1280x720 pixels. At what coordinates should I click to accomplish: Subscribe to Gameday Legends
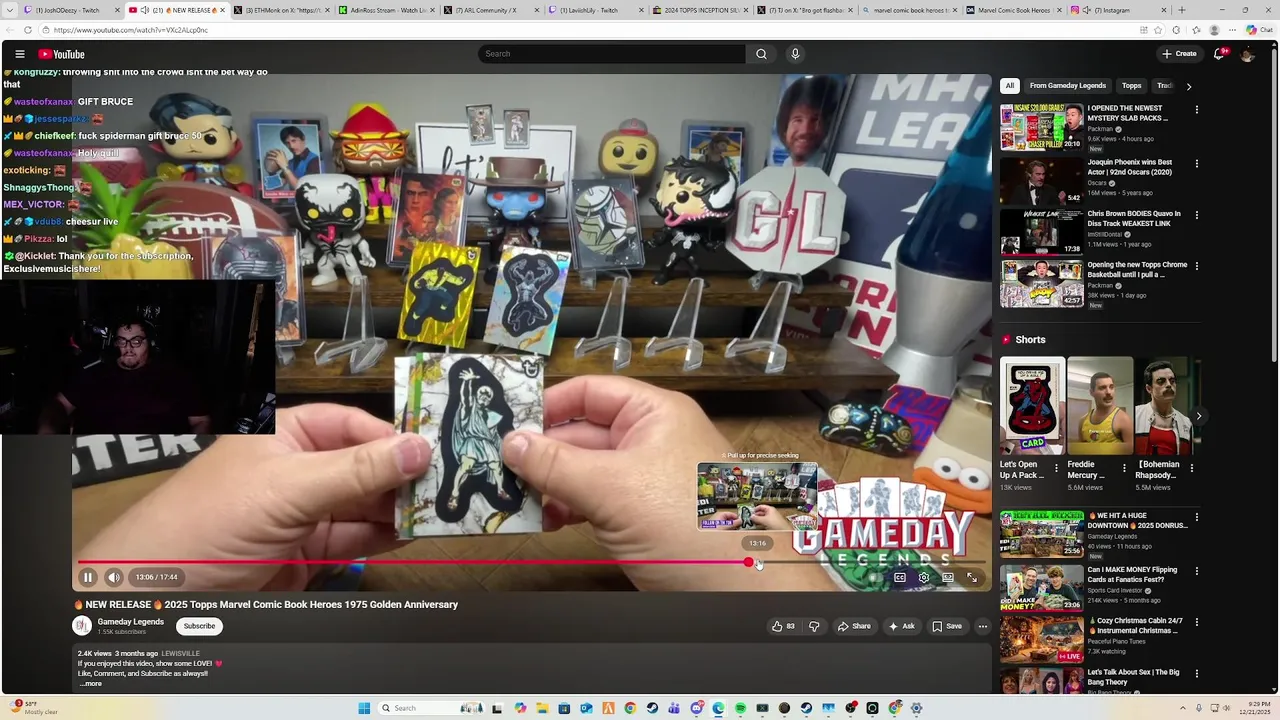click(x=199, y=626)
